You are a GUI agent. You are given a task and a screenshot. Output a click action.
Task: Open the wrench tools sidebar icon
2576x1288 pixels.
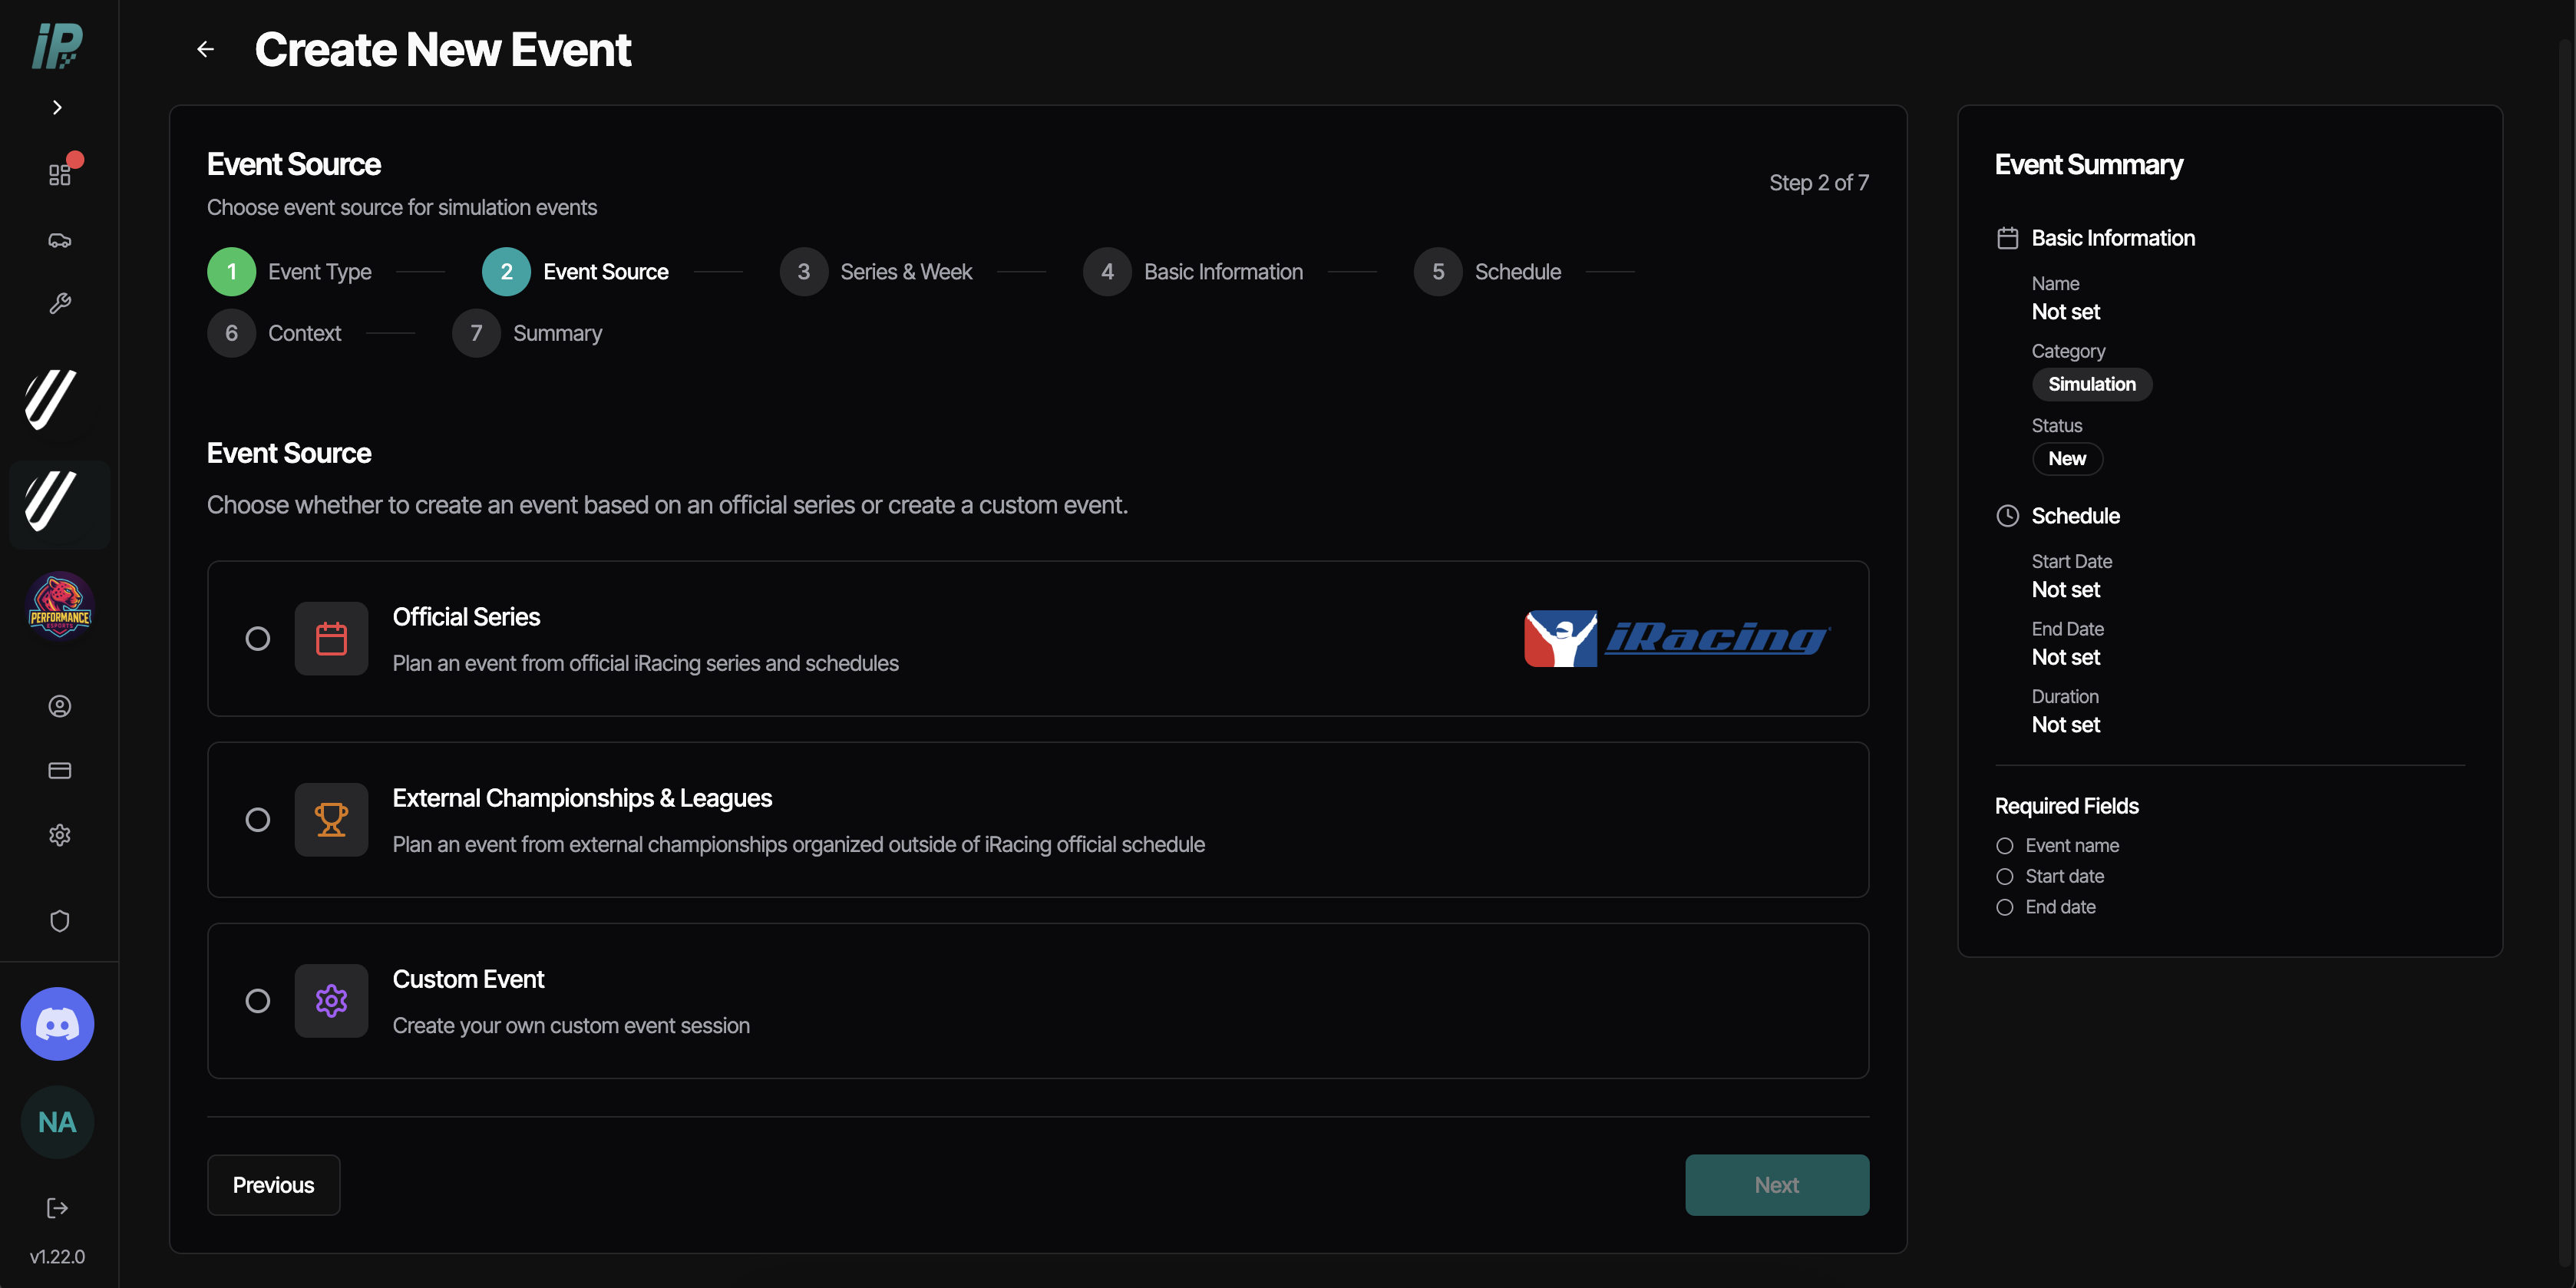pyautogui.click(x=59, y=304)
